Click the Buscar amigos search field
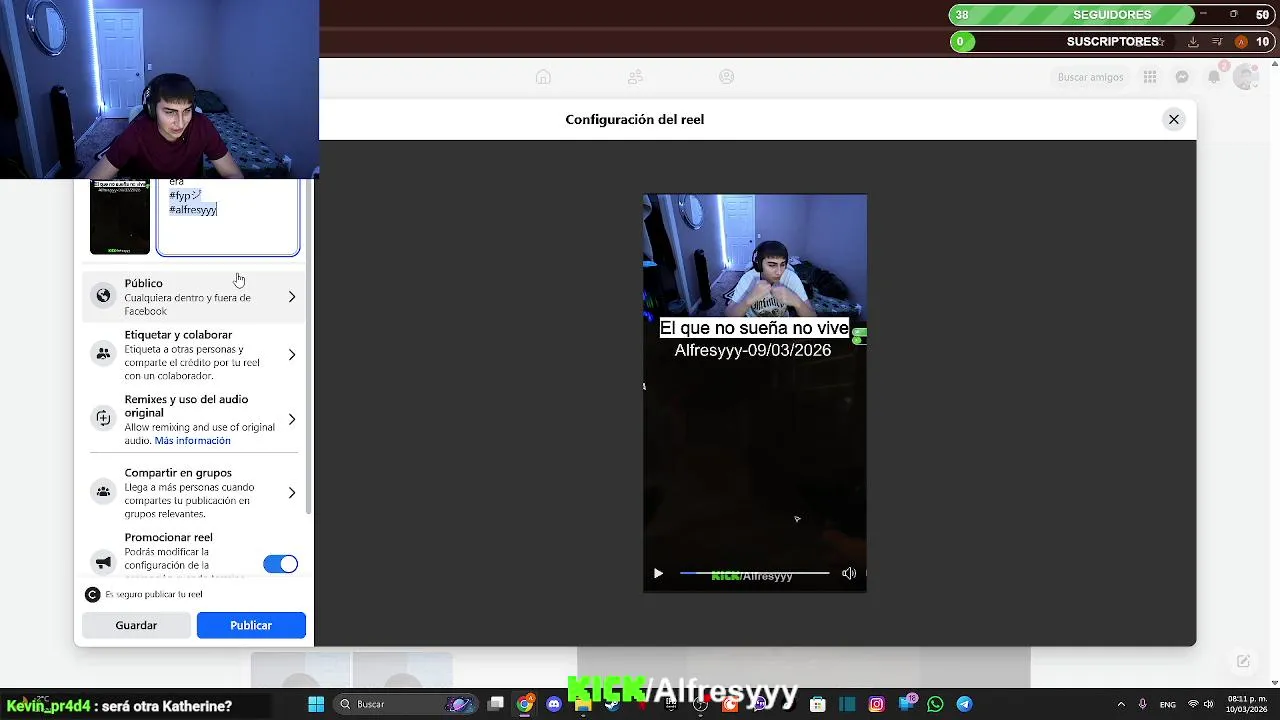 [x=1090, y=77]
